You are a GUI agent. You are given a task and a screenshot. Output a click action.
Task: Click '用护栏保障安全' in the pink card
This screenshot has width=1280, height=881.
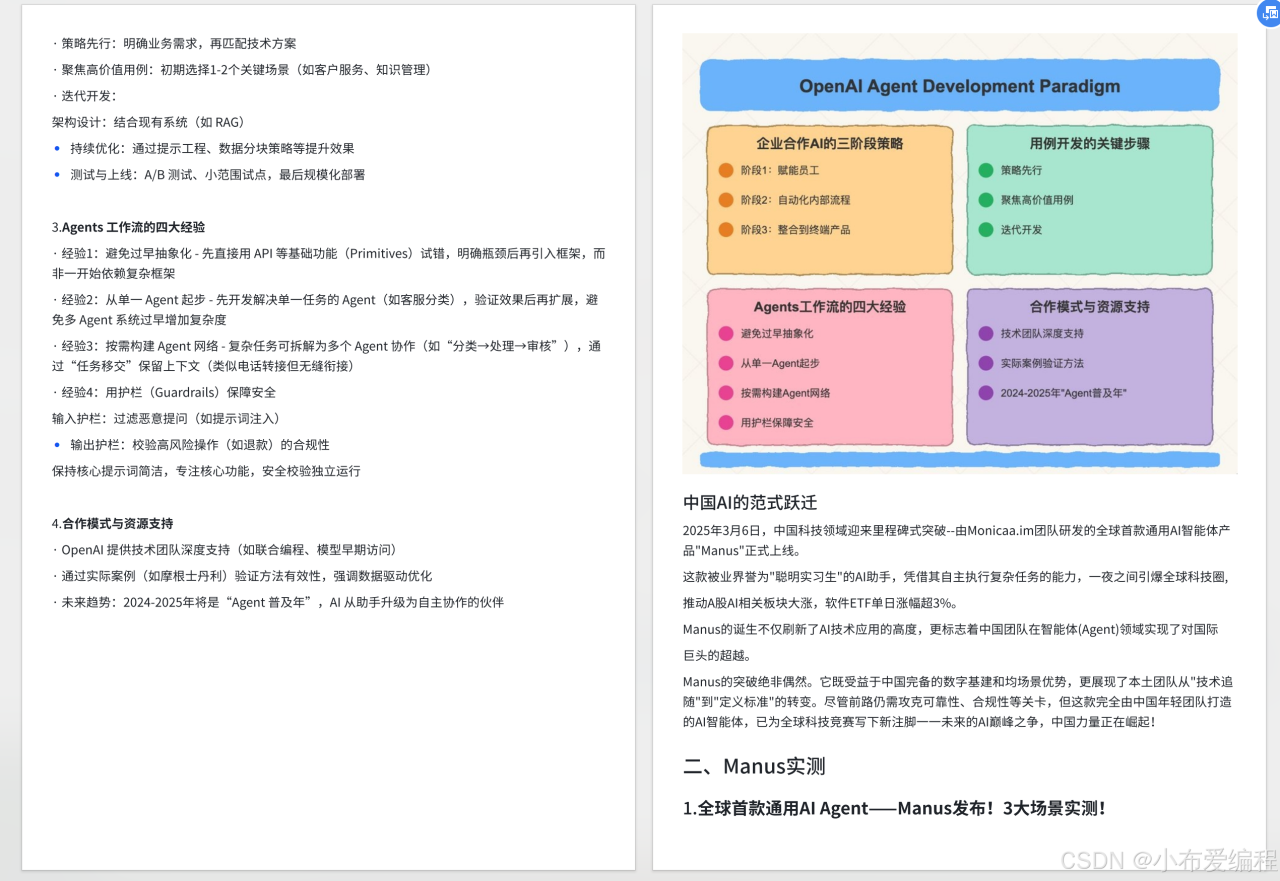click(x=777, y=422)
